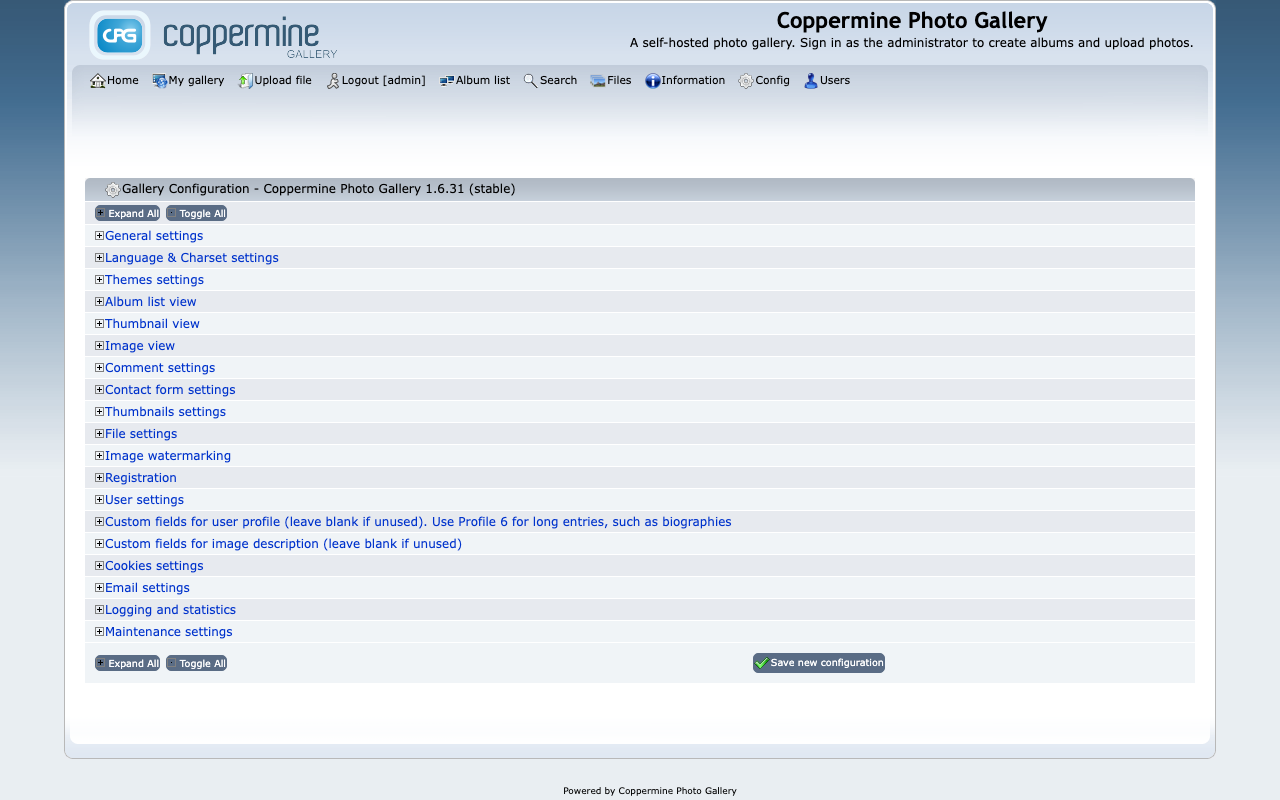Click the top Expand All button
Image resolution: width=1280 pixels, height=800 pixels.
click(127, 213)
